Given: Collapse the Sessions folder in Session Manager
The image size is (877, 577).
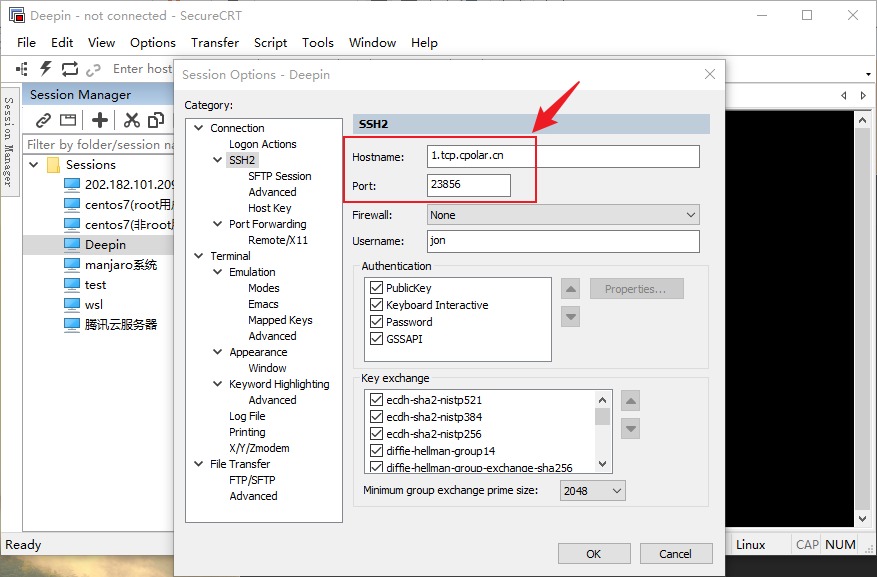Looking at the screenshot, I should pyautogui.click(x=34, y=164).
